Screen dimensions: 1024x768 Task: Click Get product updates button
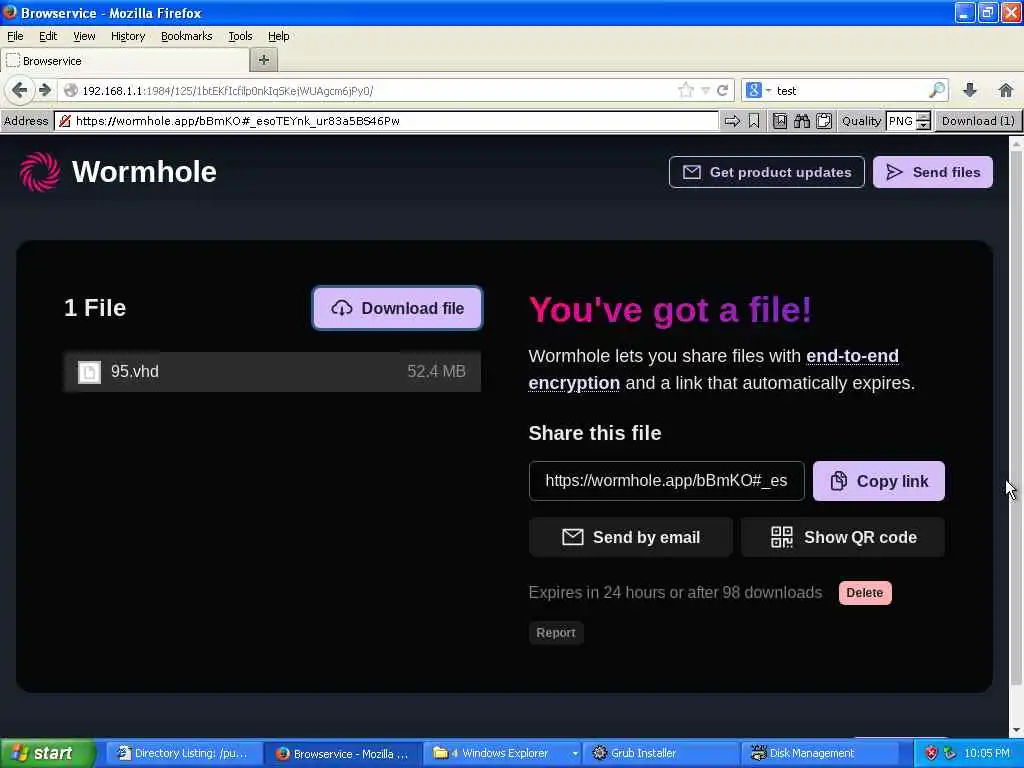pos(767,172)
